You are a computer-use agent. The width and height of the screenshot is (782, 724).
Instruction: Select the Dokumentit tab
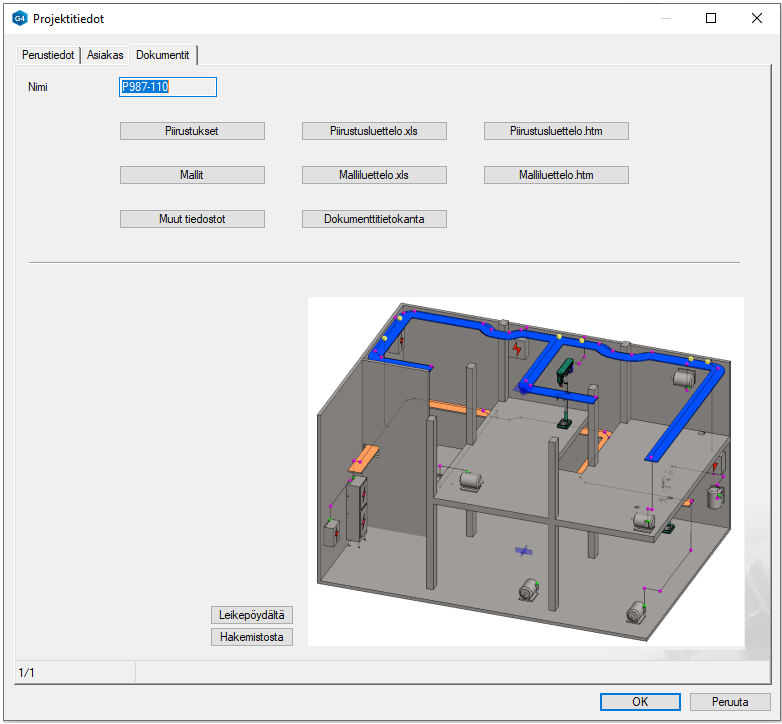click(163, 55)
